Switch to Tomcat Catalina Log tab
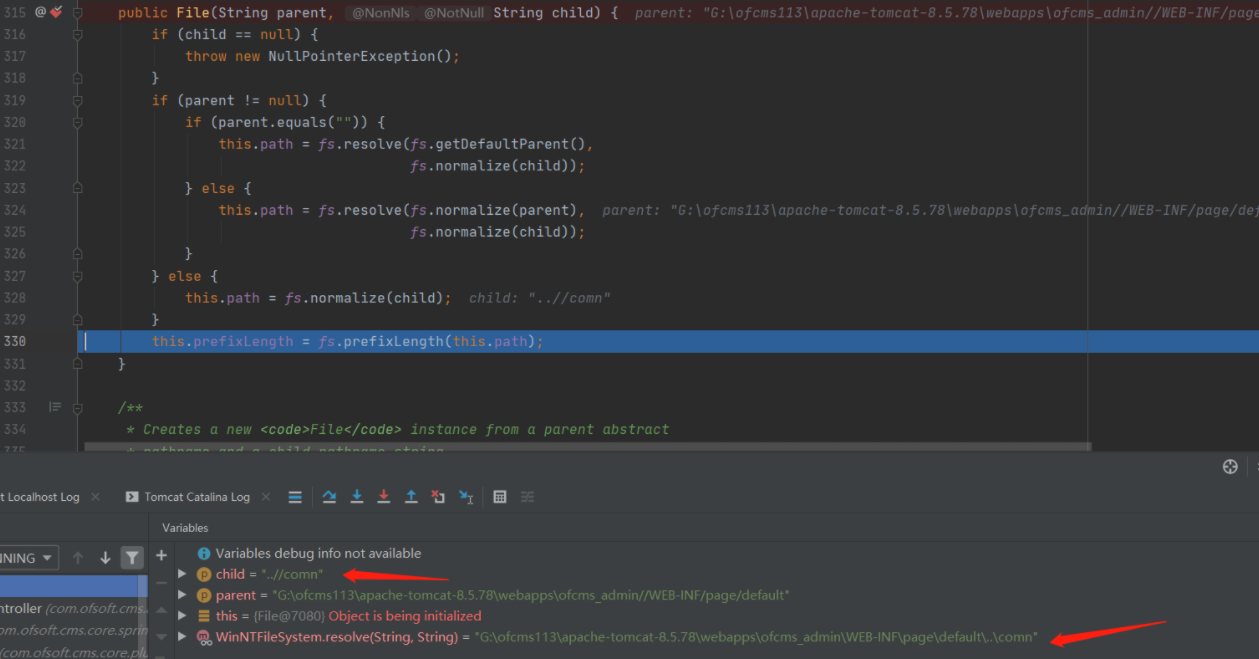This screenshot has width=1259, height=659. [197, 497]
